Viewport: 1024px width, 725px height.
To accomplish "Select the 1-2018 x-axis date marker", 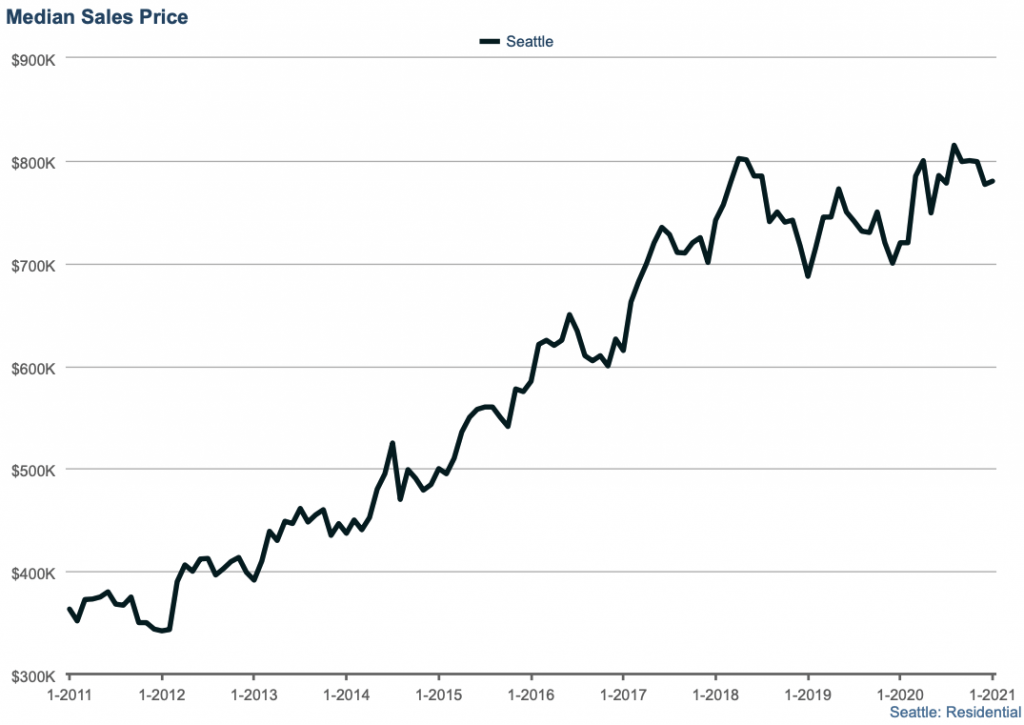I will [x=716, y=692].
